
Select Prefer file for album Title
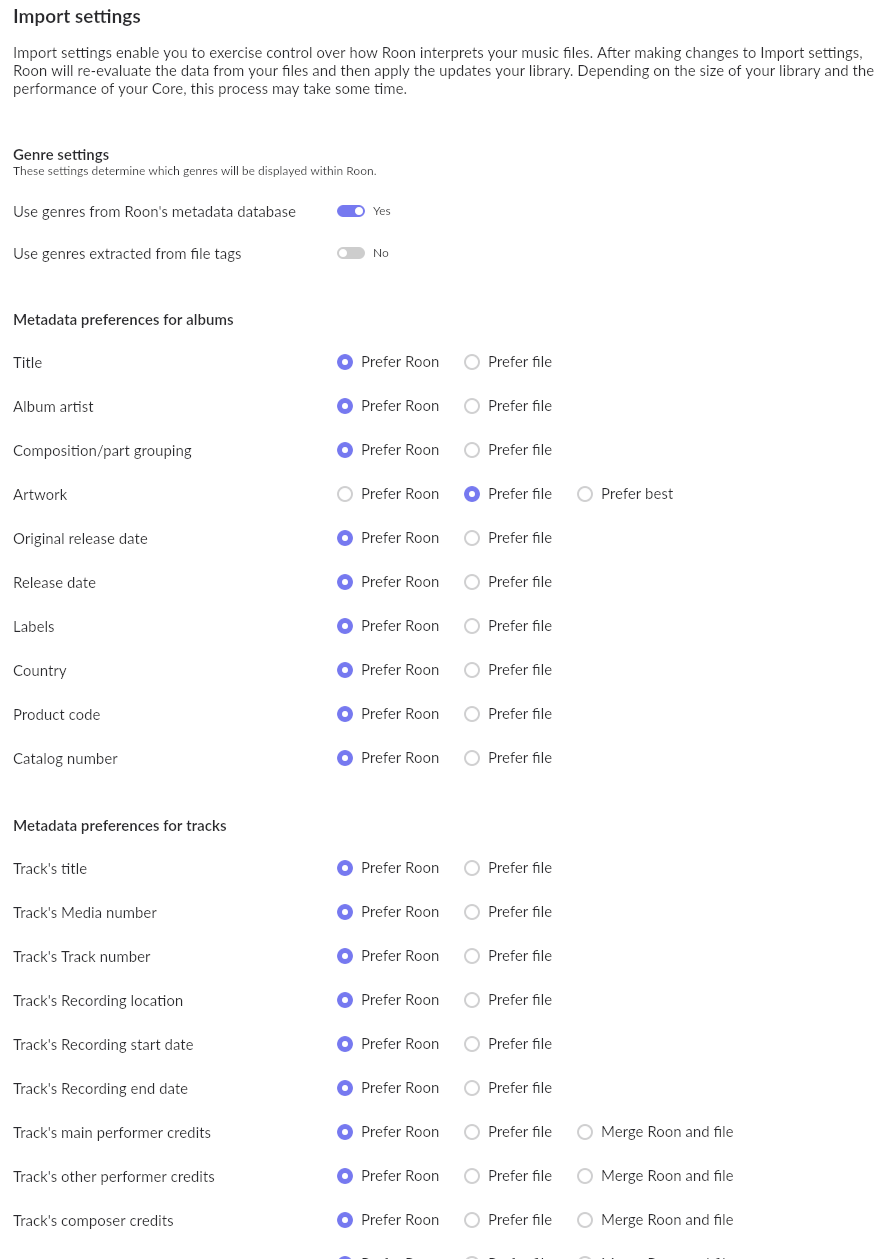[x=472, y=362]
